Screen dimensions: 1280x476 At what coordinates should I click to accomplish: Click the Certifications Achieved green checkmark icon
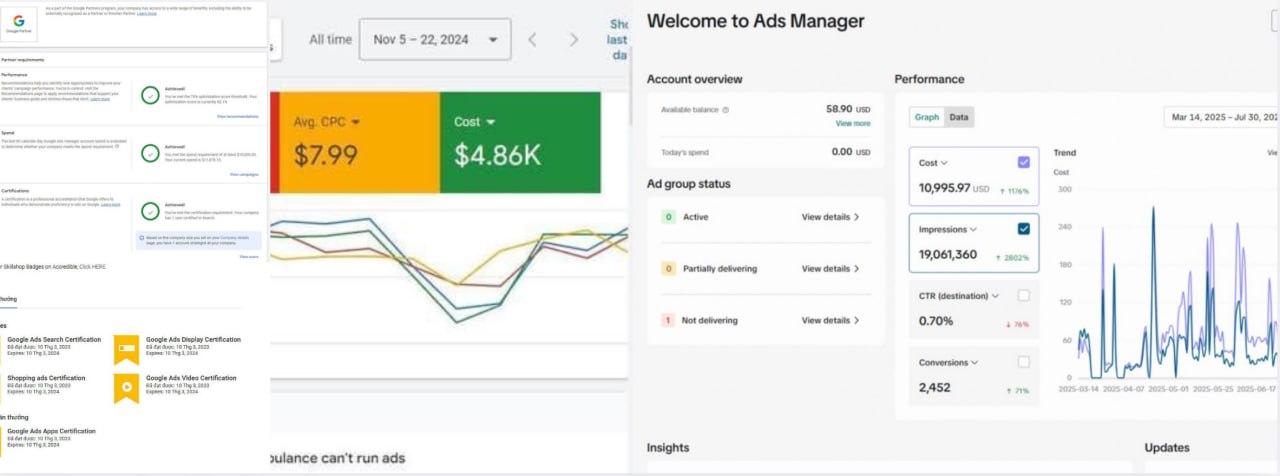(x=150, y=210)
